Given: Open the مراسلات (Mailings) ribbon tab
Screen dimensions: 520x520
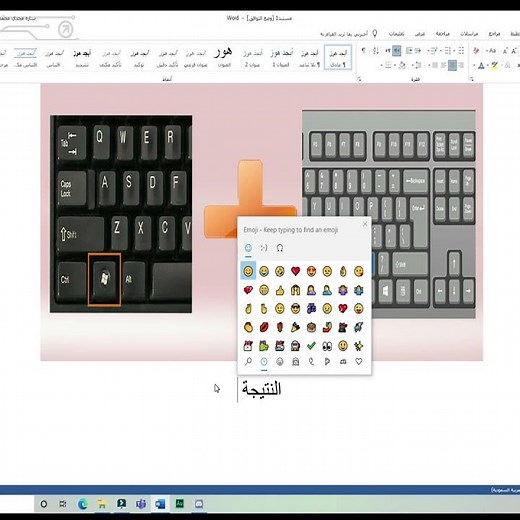Looking at the screenshot, I should [469, 34].
